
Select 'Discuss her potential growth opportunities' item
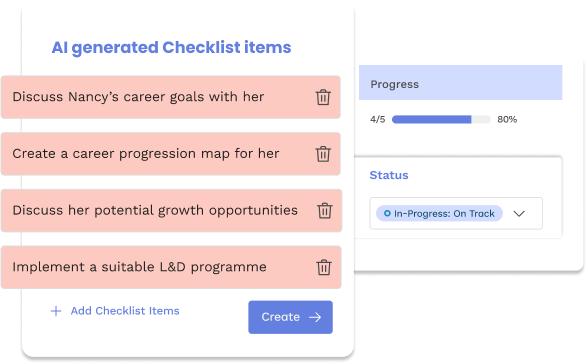point(171,210)
